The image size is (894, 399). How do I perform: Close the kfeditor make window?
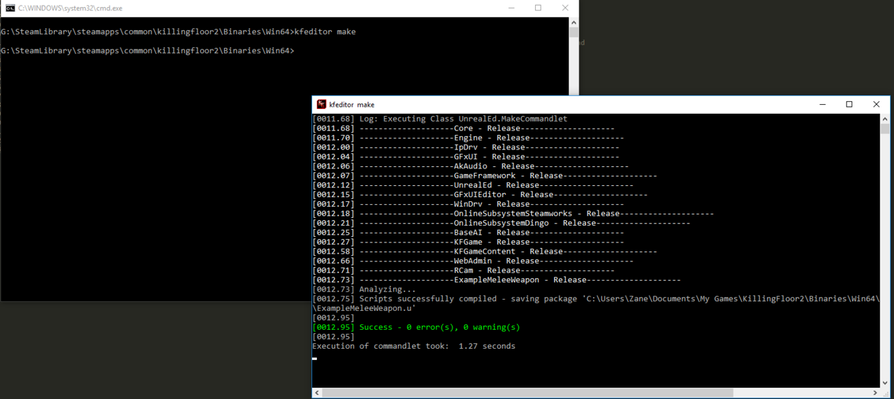[876, 104]
